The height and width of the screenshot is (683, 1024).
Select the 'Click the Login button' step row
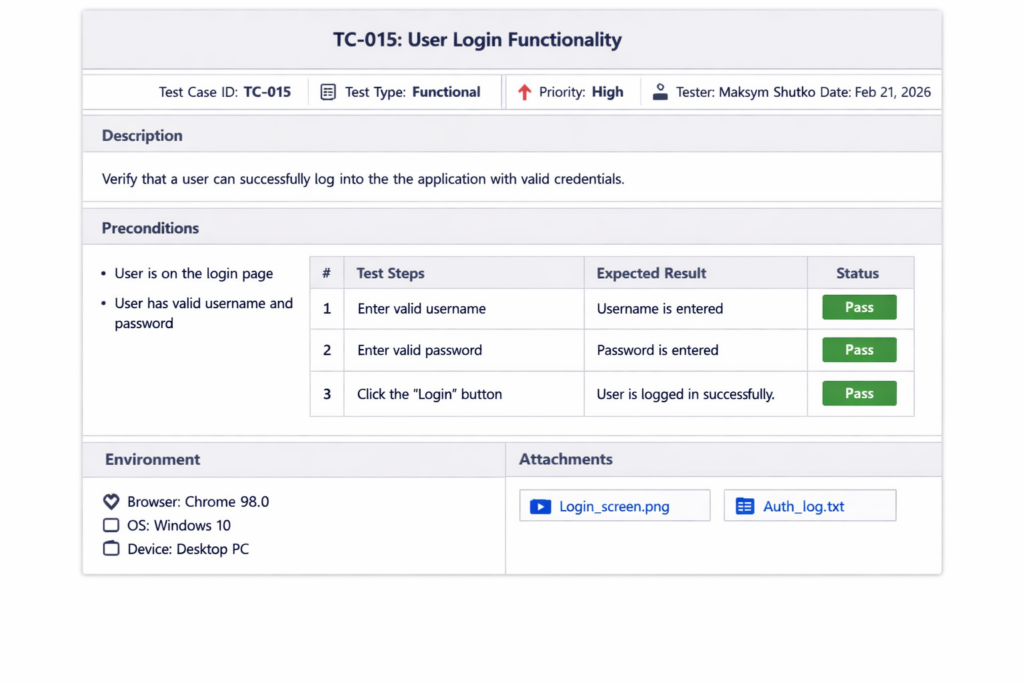tap(612, 394)
